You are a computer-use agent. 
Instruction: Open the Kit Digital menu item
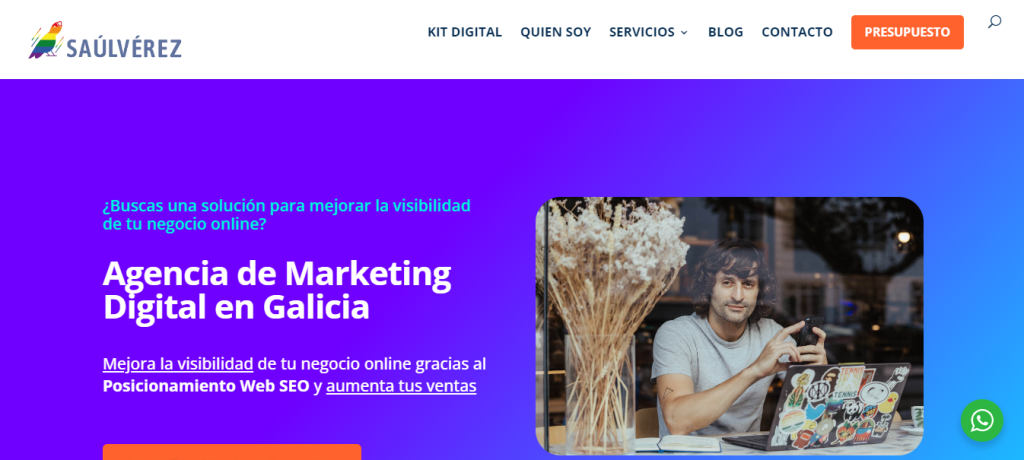[464, 32]
